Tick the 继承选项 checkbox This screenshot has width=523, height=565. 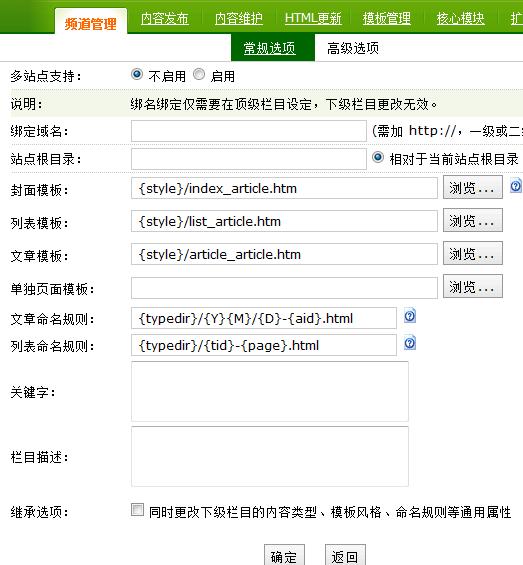pos(137,510)
